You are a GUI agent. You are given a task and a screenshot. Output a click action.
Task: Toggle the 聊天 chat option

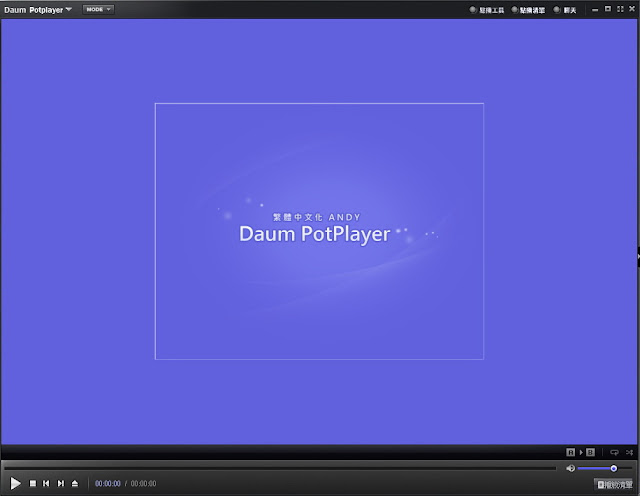click(565, 10)
